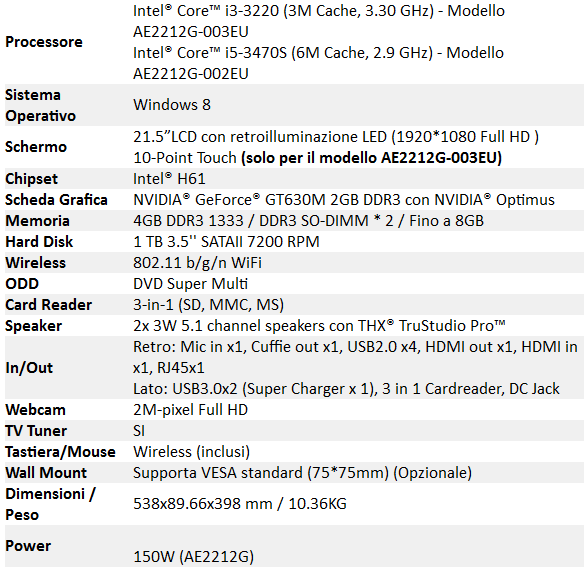The height and width of the screenshot is (570, 584).
Task: Click the Memoria row label
Action: (x=38, y=221)
